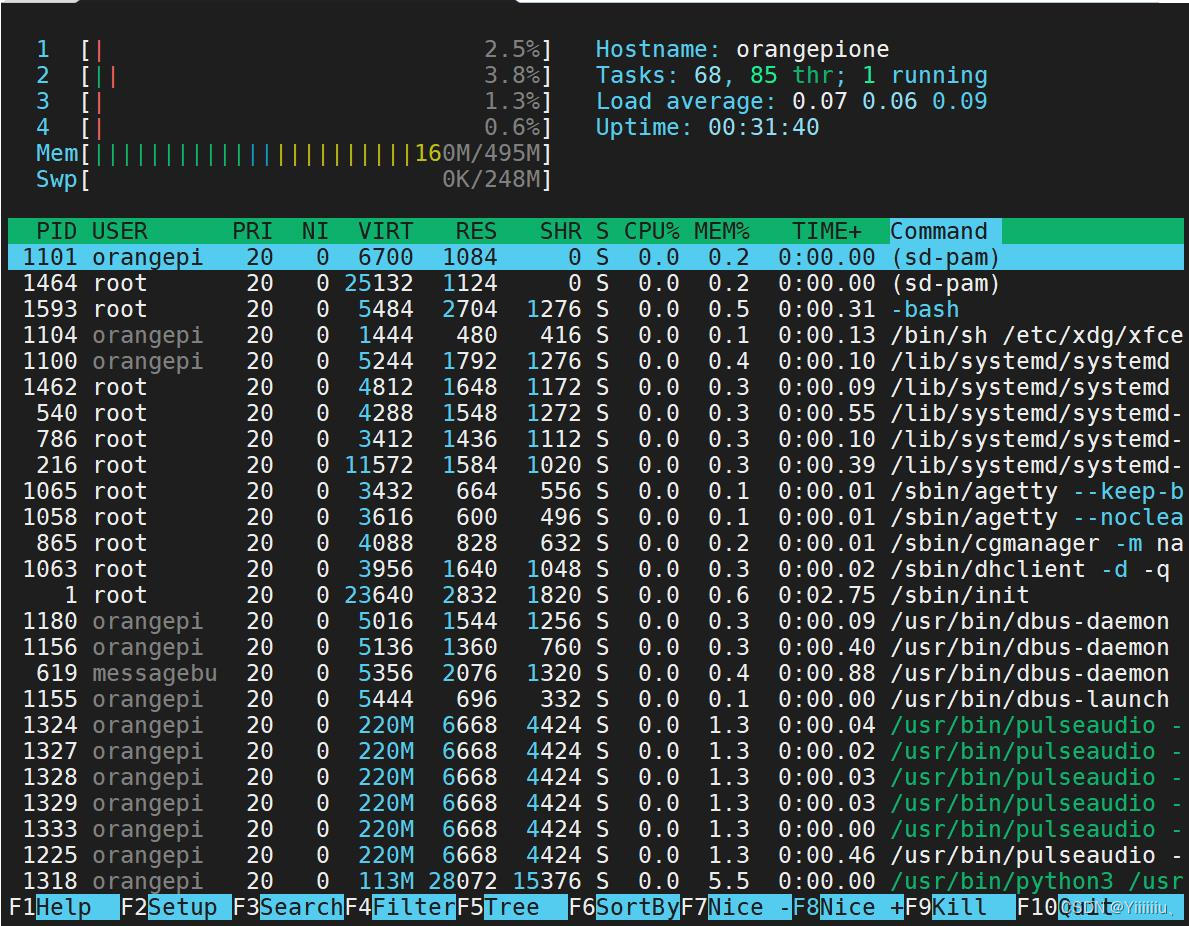Click the Swp usage bar

point(294,180)
